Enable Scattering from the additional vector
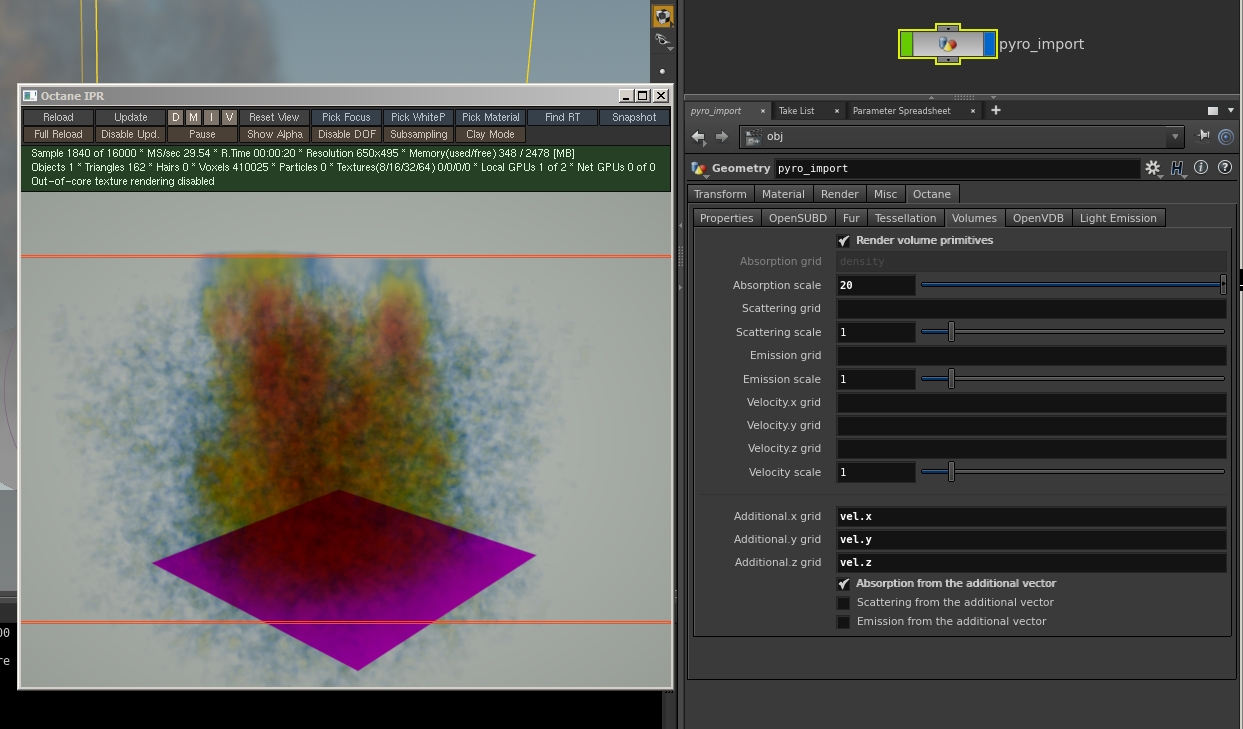This screenshot has width=1243, height=729. tap(844, 603)
